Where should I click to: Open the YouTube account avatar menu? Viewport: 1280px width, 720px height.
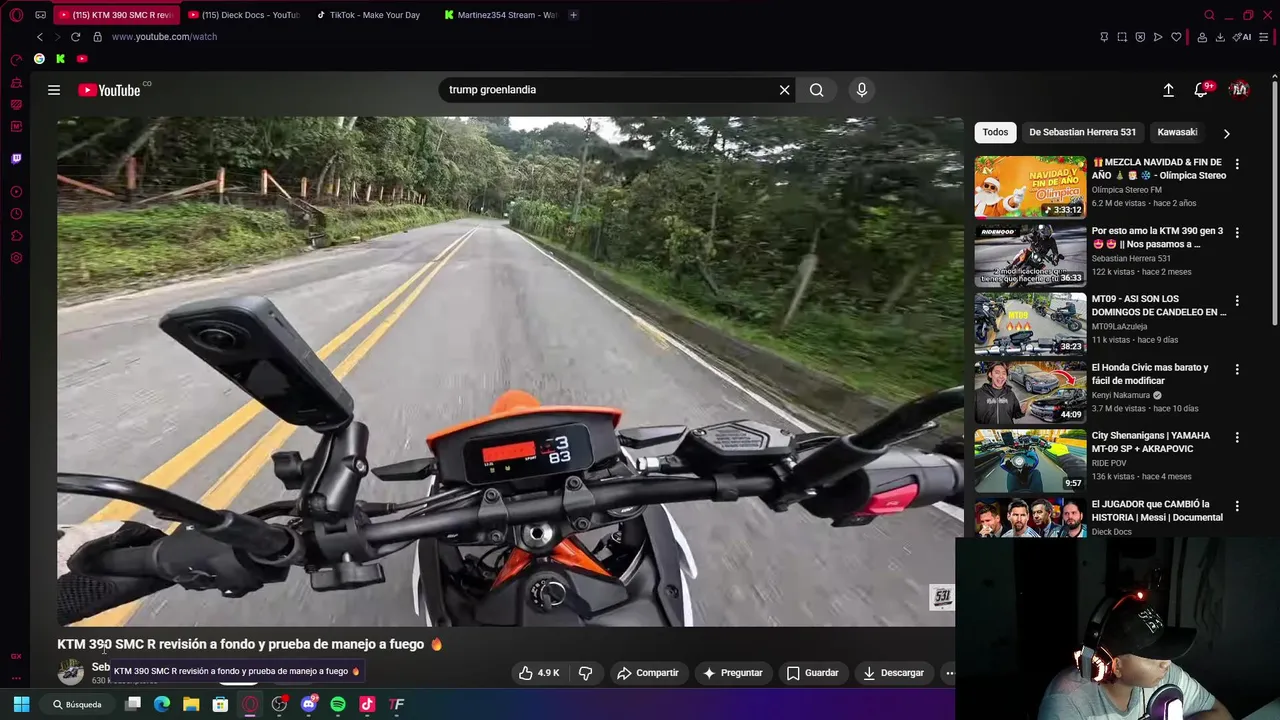(x=1240, y=90)
